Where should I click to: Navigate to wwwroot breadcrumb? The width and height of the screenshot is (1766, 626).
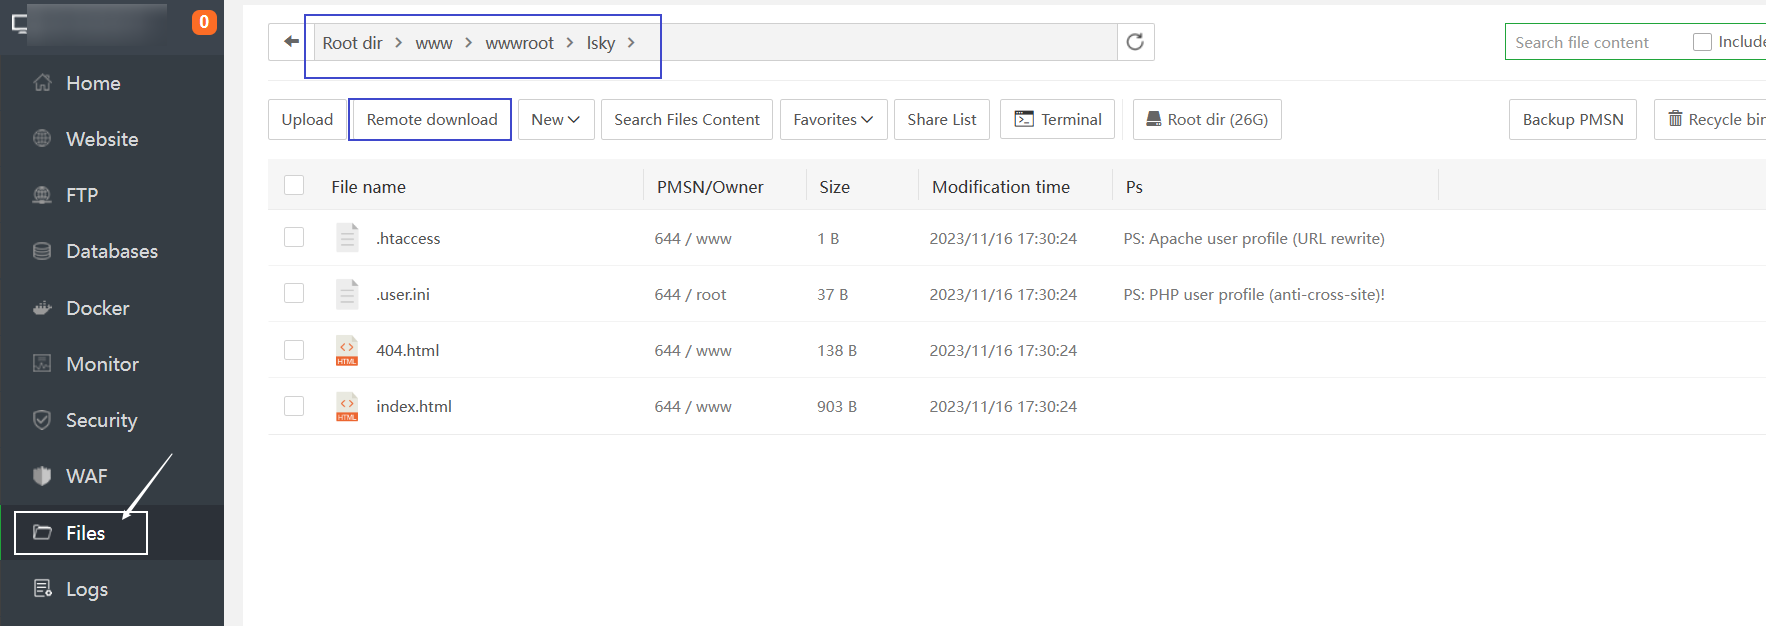(x=519, y=43)
